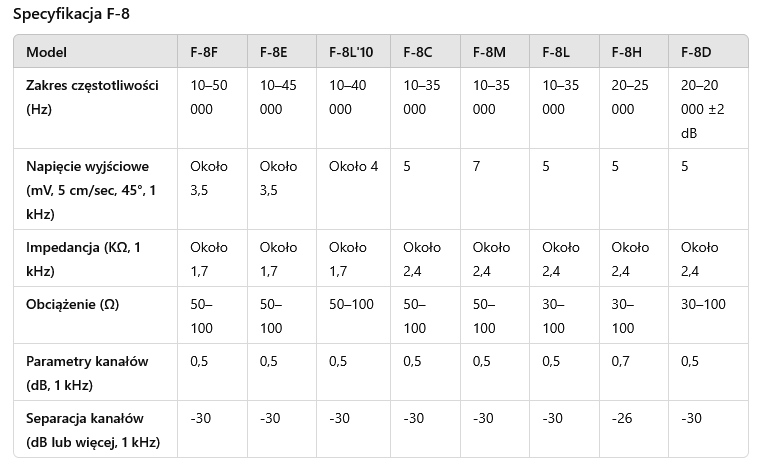The height and width of the screenshot is (472, 766).
Task: Click the F-8C column header
Action: 418,52
